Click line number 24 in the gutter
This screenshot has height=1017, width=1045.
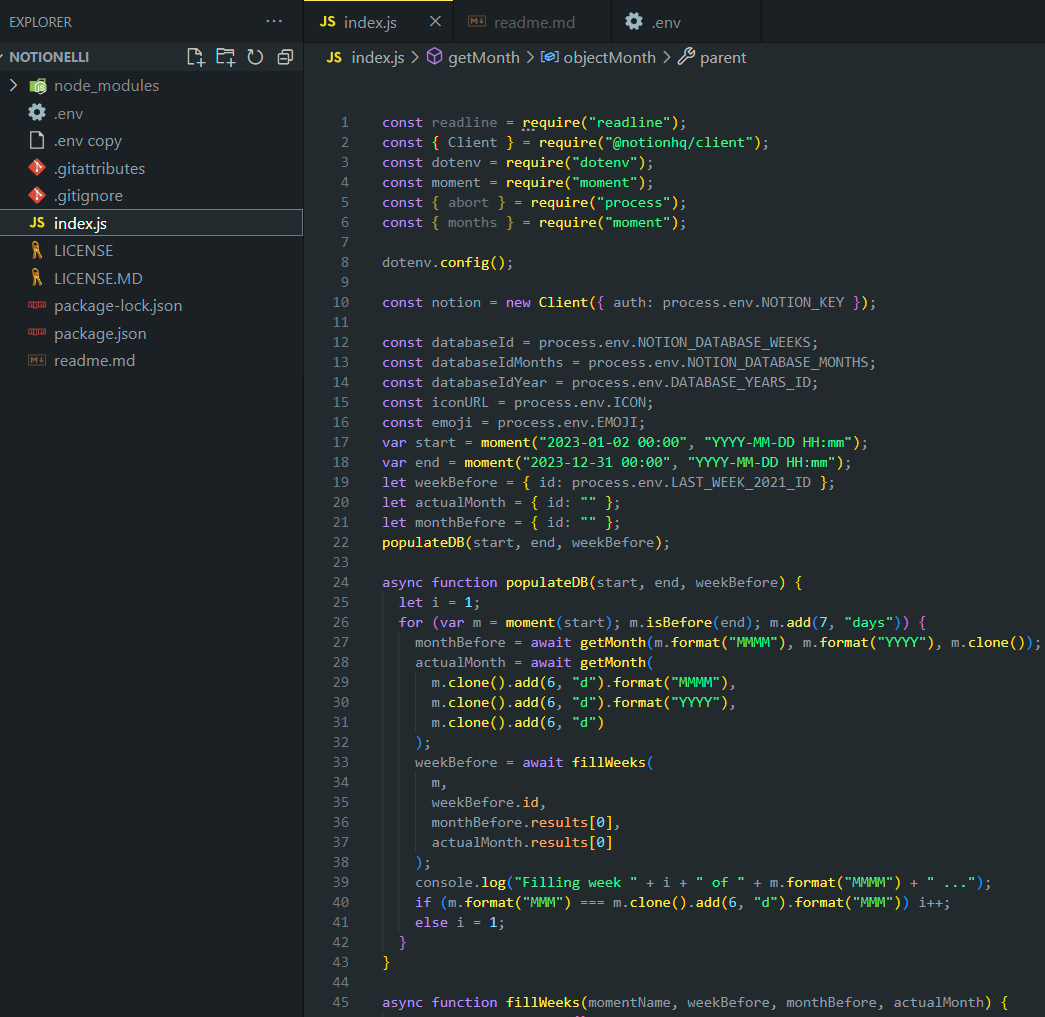pyautogui.click(x=341, y=582)
